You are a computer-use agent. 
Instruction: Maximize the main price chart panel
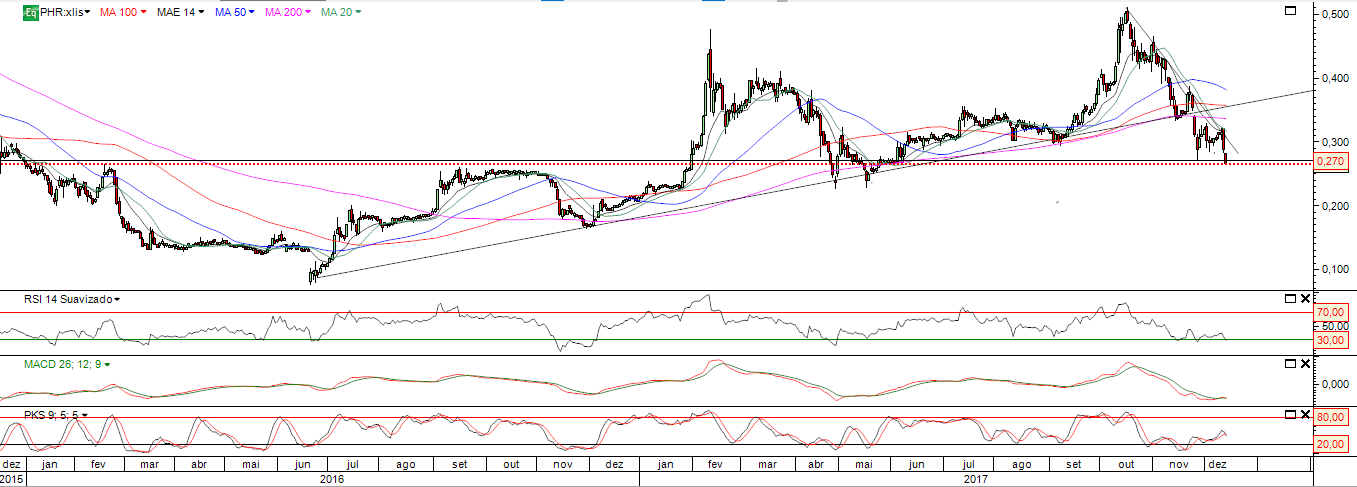coord(1290,11)
